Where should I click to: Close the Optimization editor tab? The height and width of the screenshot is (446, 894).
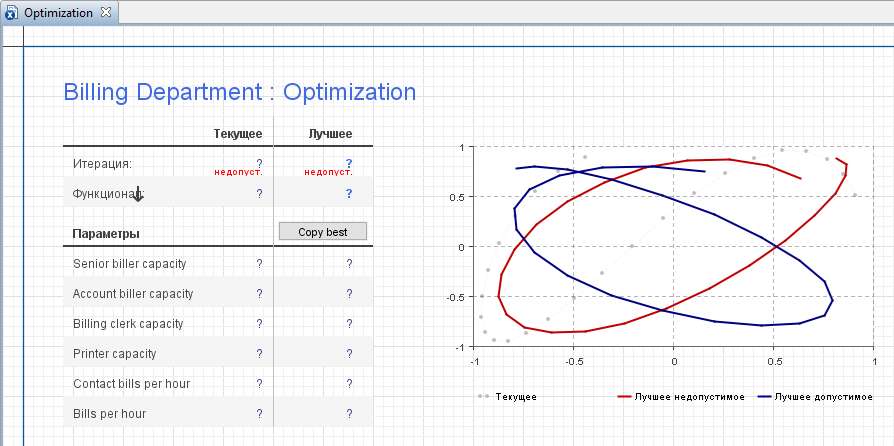coord(107,13)
